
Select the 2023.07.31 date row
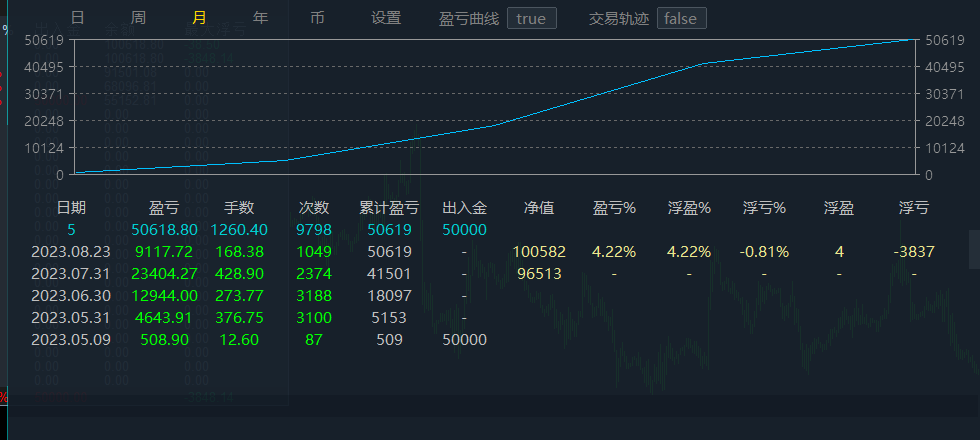(x=71, y=274)
